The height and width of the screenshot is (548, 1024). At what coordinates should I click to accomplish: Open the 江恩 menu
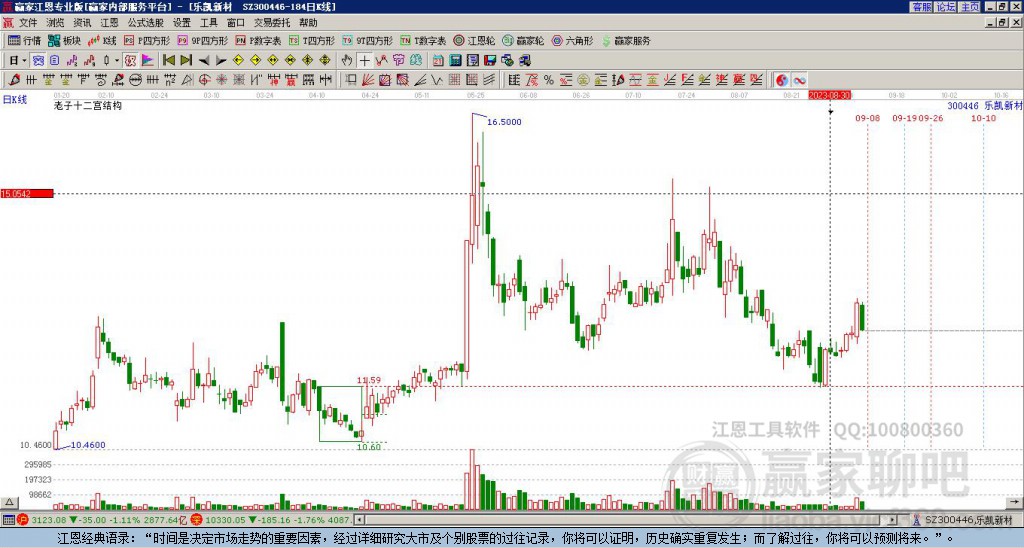point(109,23)
